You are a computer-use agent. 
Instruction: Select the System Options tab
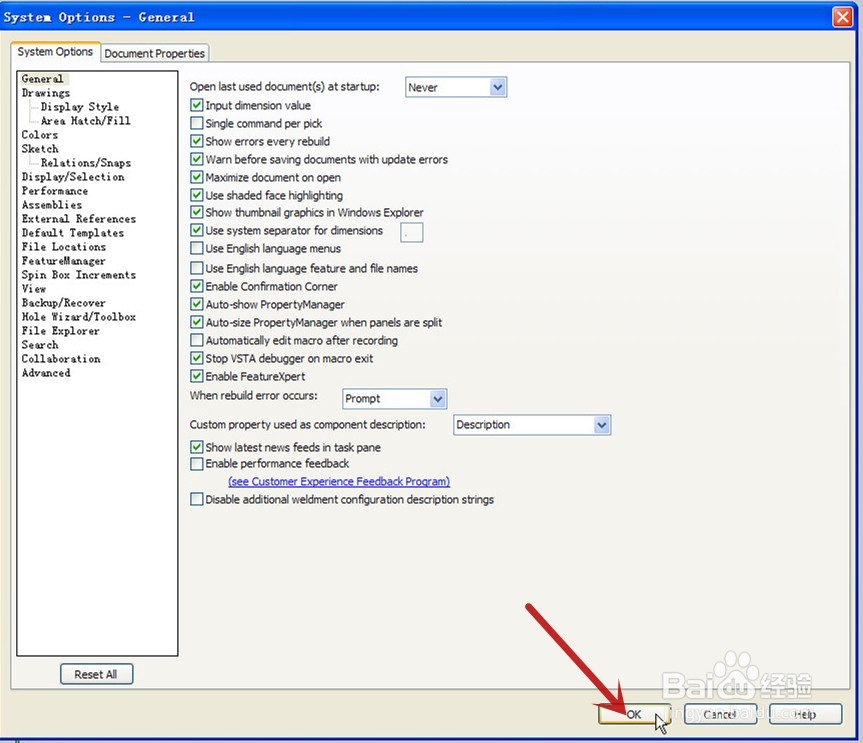(55, 51)
